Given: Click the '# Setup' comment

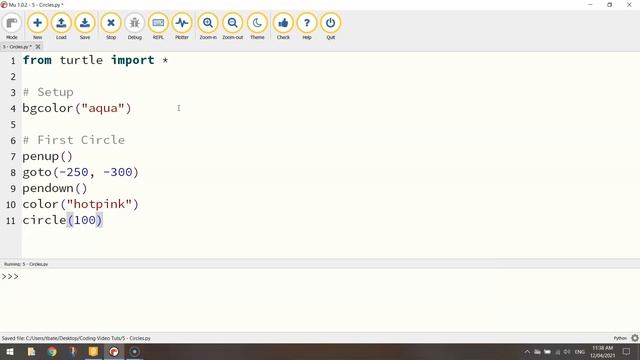Looking at the screenshot, I should (48, 92).
